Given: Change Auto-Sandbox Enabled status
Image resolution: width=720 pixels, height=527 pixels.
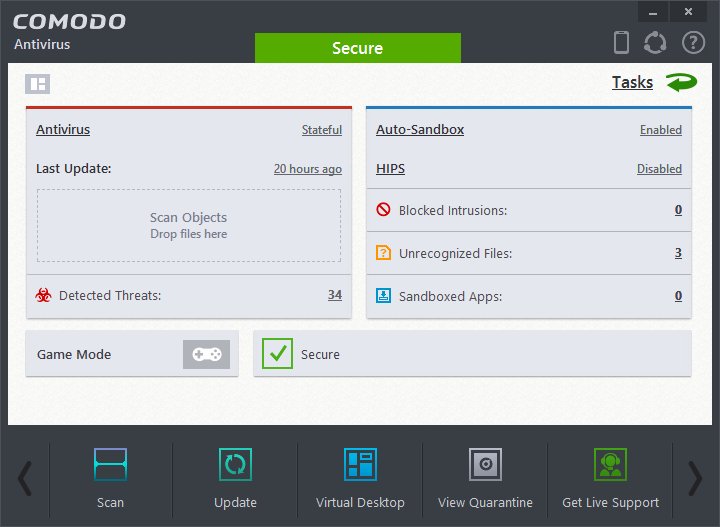Looking at the screenshot, I should [661, 130].
